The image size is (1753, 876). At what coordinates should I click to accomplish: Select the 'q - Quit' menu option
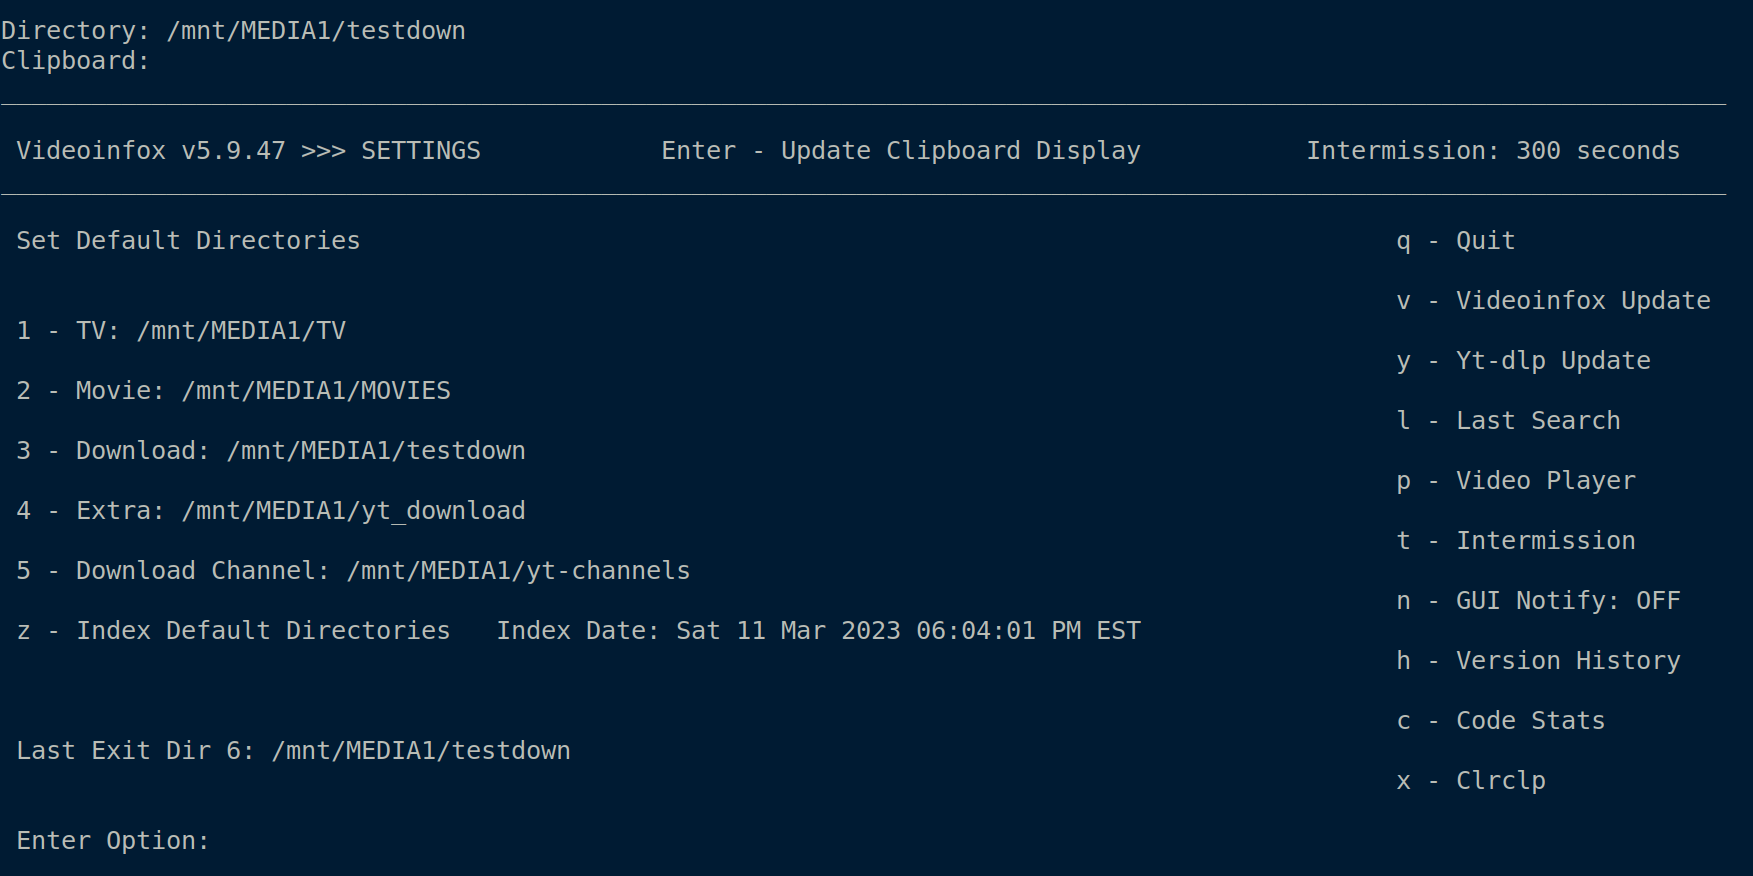[x=1456, y=241]
